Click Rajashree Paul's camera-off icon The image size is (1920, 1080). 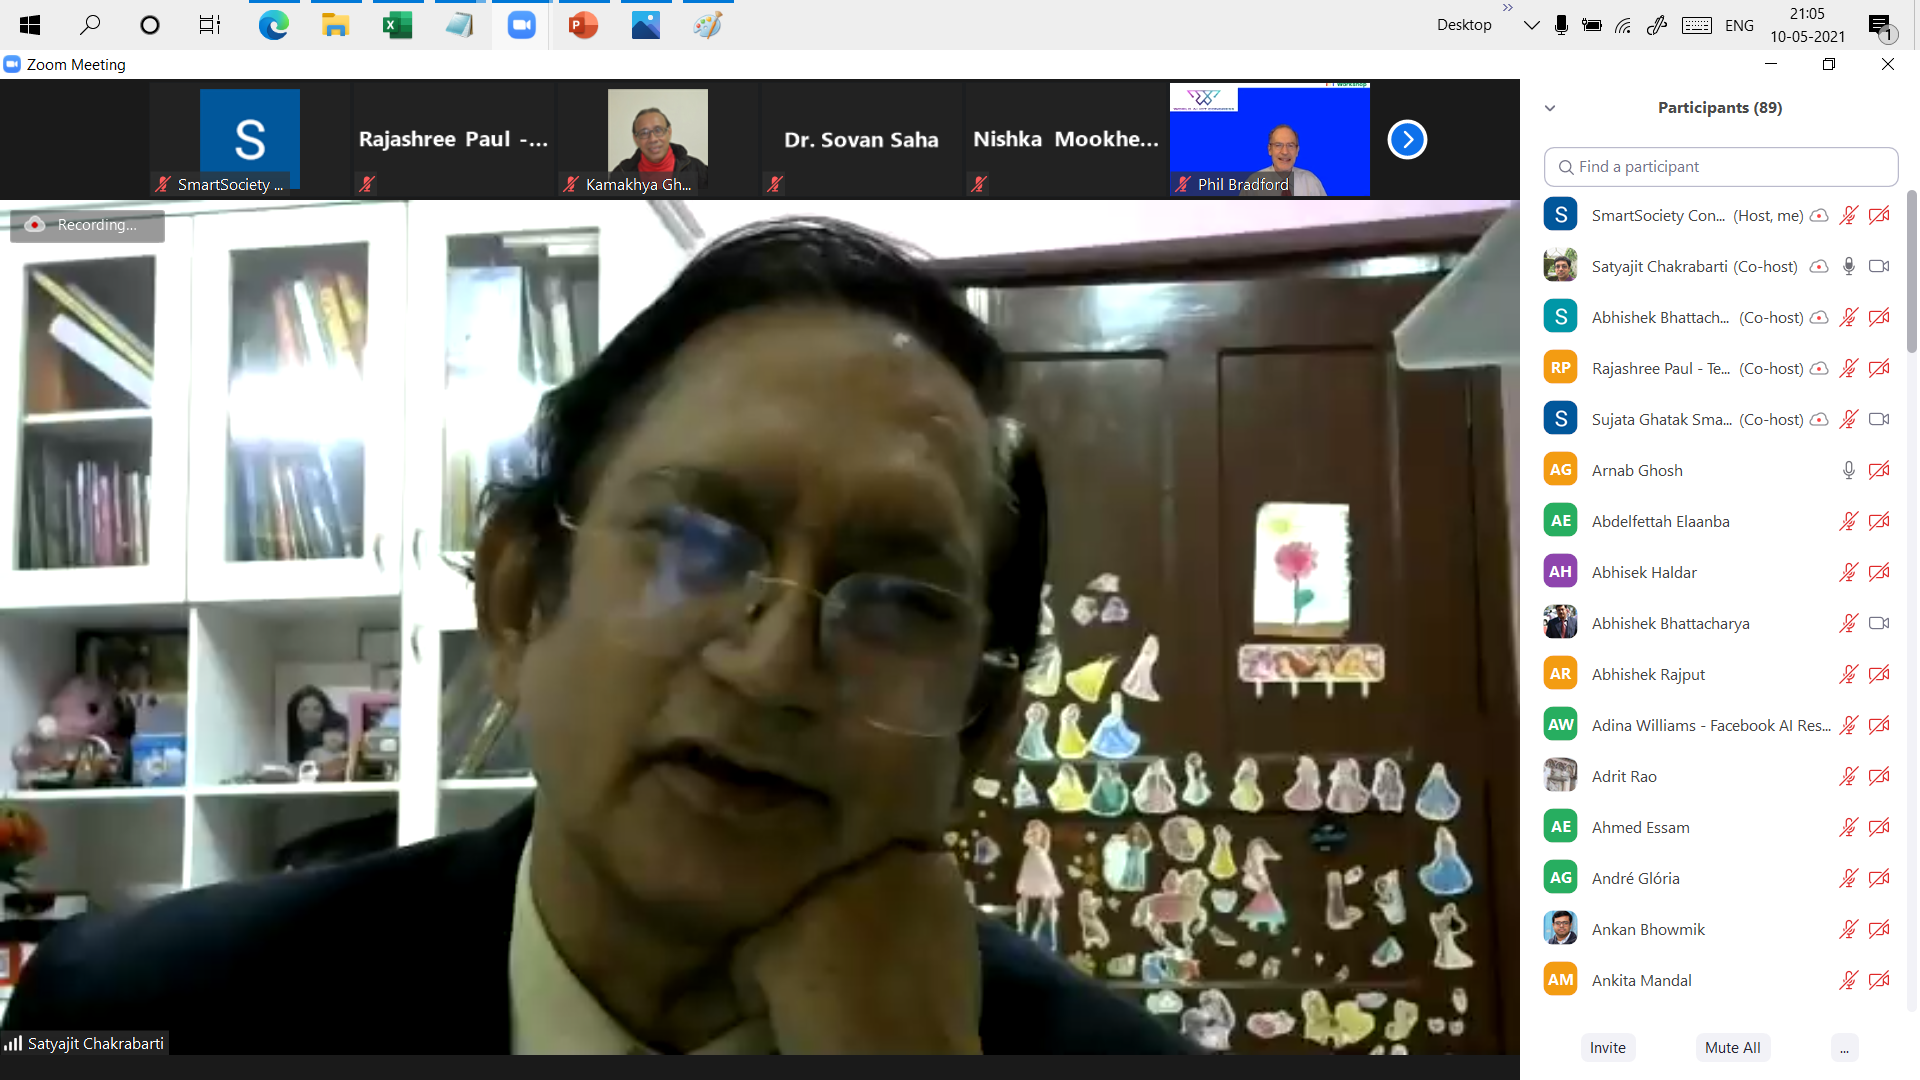tap(1879, 368)
